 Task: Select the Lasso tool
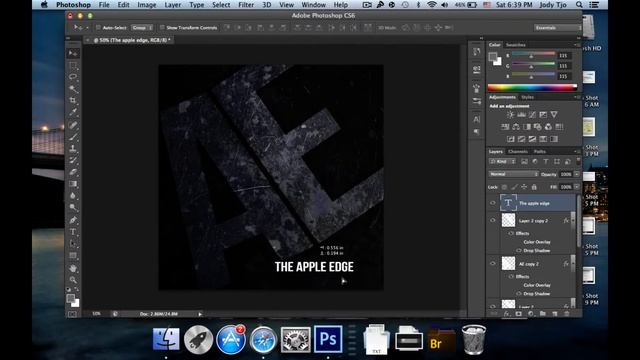73,77
